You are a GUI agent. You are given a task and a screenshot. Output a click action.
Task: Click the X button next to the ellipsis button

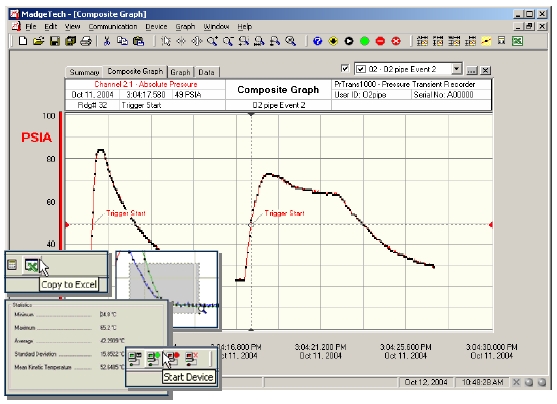click(x=485, y=70)
